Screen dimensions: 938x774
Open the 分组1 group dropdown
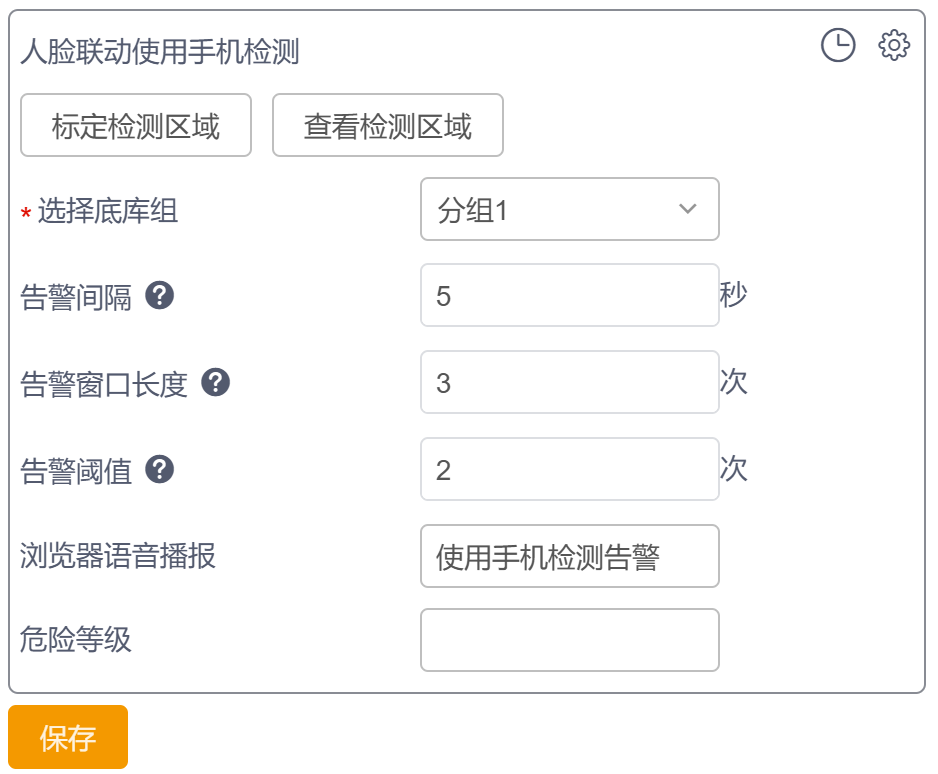[570, 209]
